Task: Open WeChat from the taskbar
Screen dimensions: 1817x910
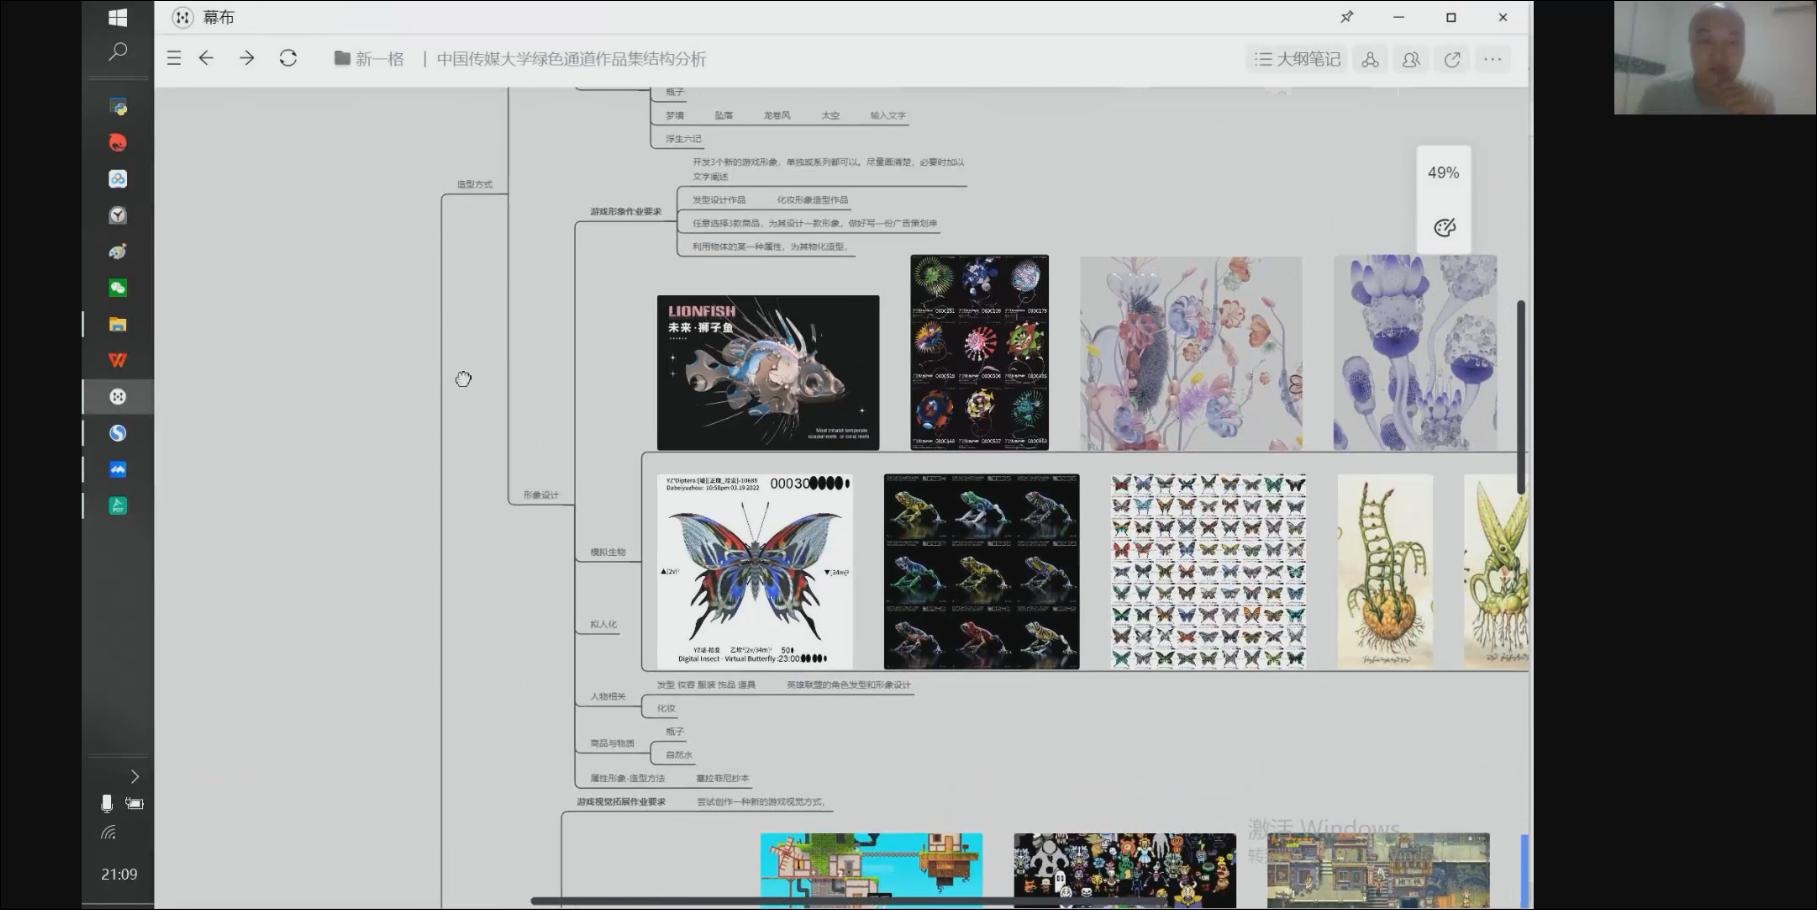Action: tap(118, 288)
